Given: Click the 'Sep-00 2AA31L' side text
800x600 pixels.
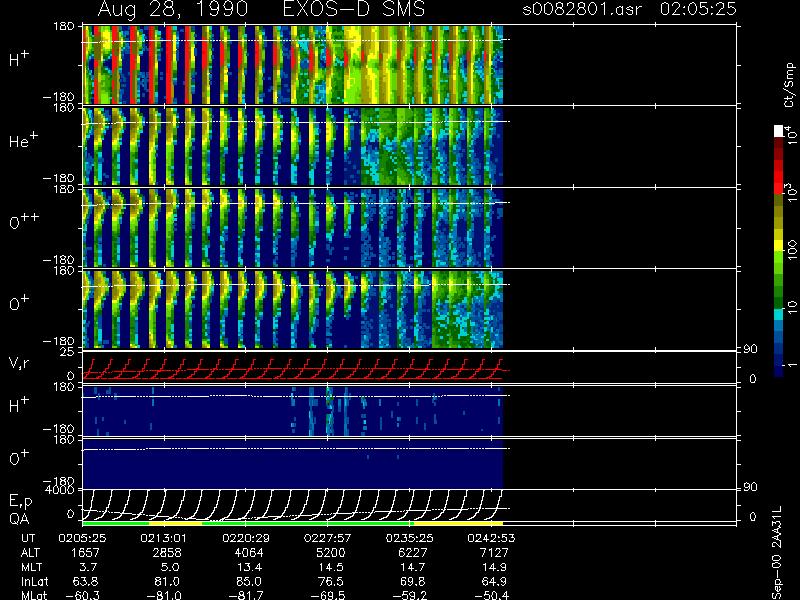Looking at the screenshot, I should [x=777, y=554].
